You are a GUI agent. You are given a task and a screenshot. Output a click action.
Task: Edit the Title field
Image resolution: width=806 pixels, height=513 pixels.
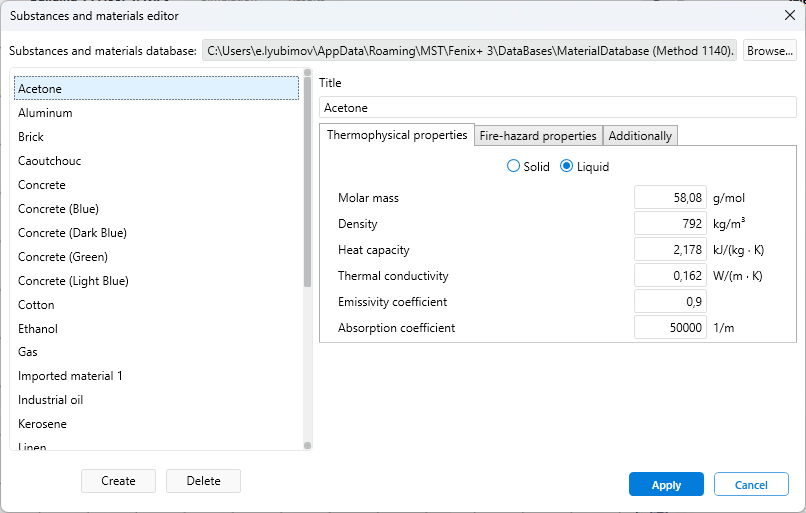[x=558, y=107]
